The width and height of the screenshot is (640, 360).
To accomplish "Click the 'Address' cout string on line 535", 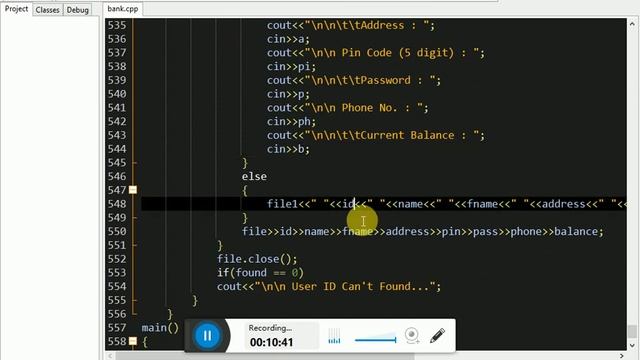I will click(x=367, y=25).
